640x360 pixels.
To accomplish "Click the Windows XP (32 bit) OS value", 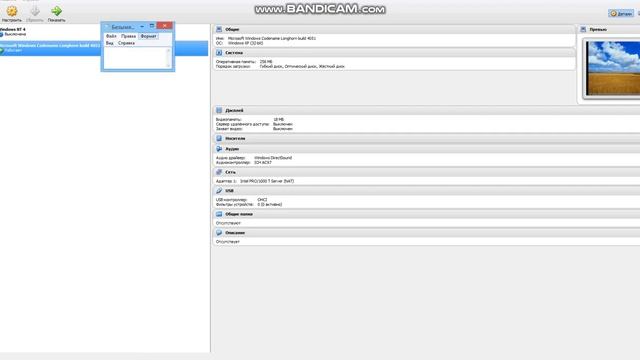I will [245, 43].
